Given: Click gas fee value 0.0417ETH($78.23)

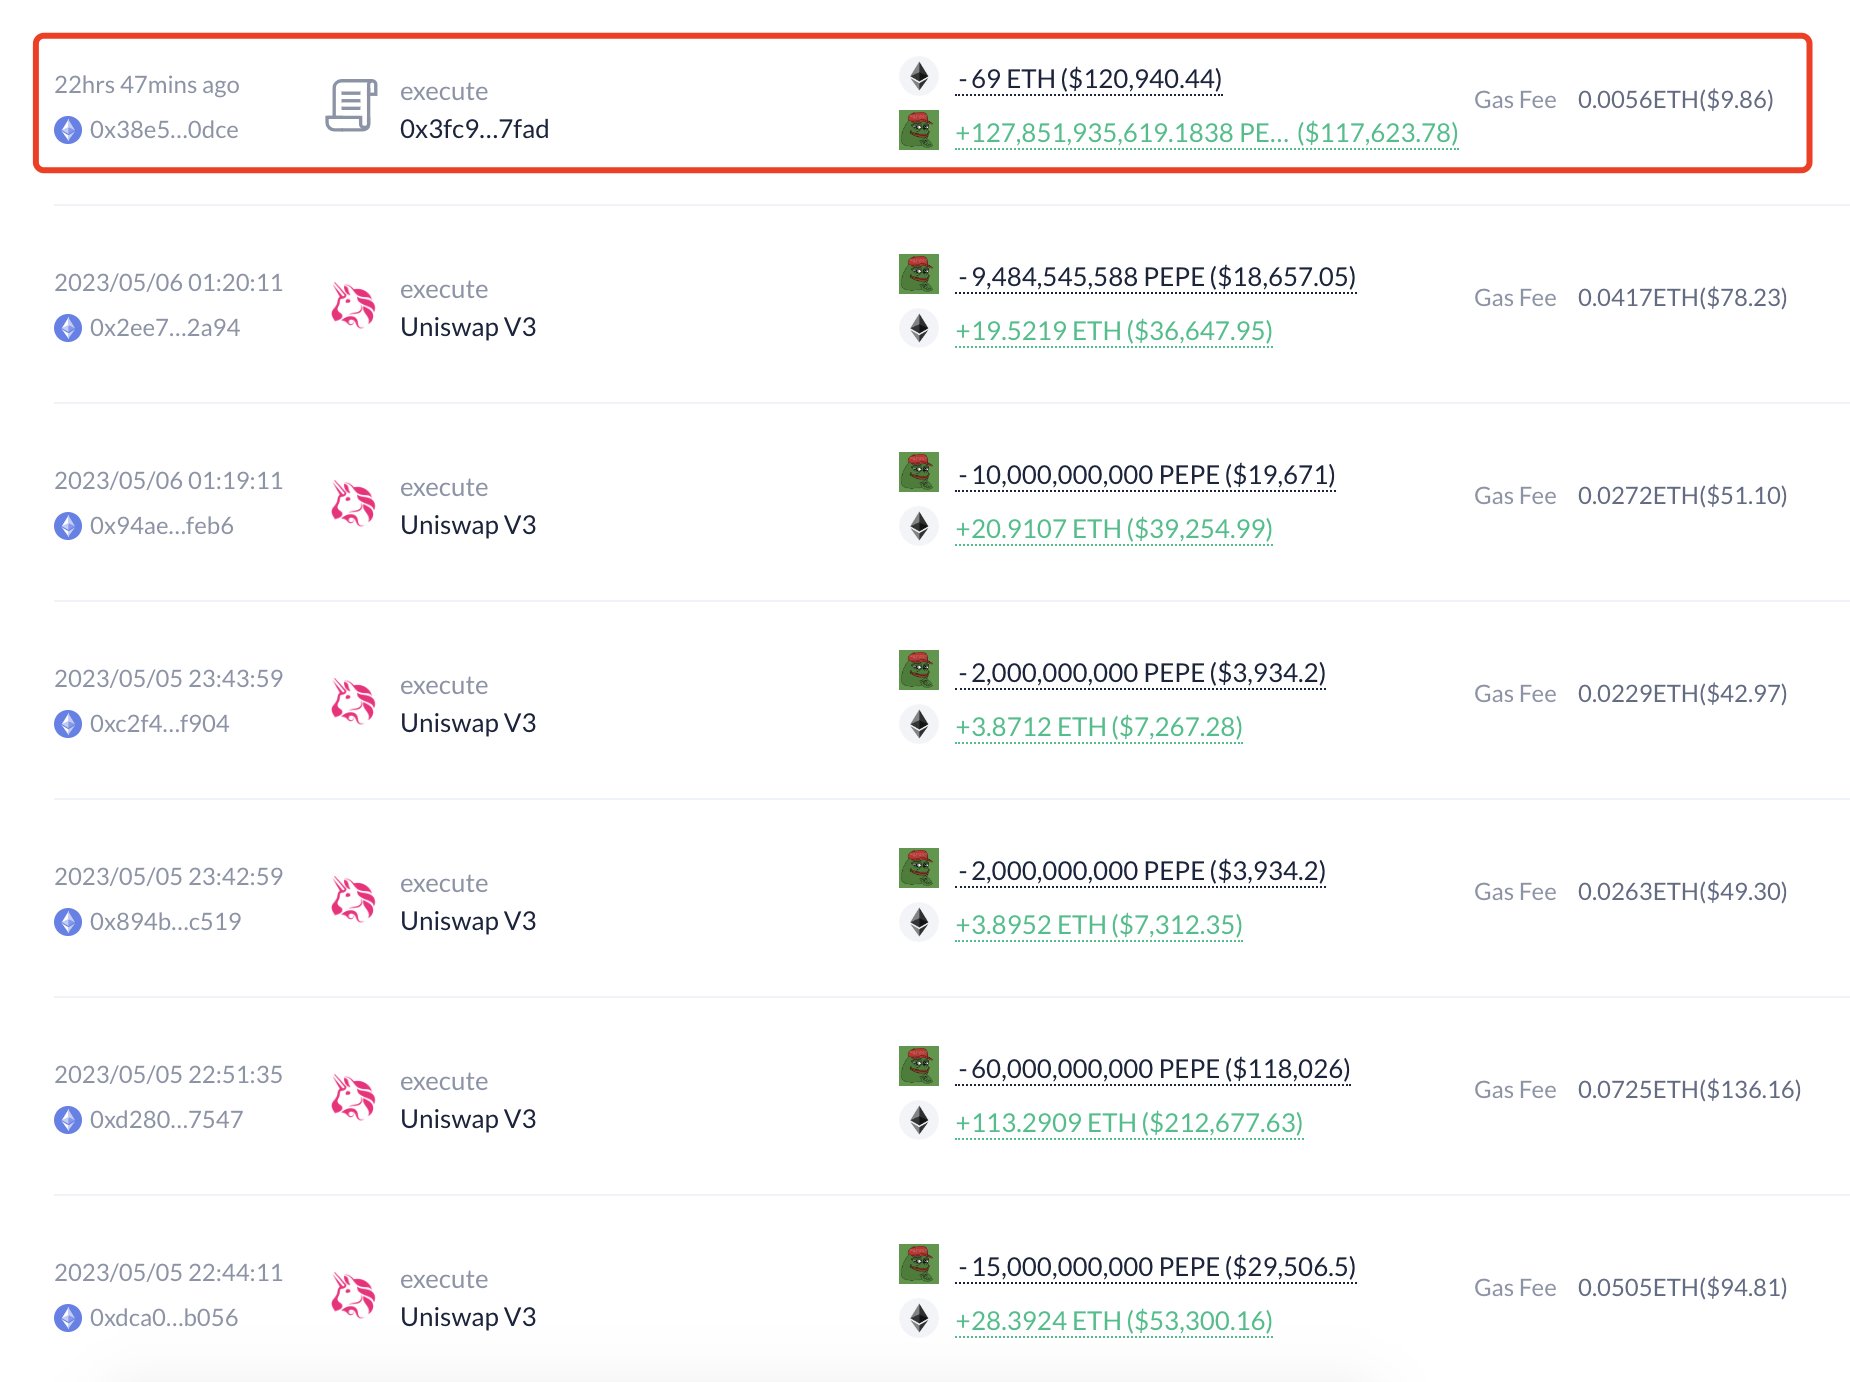Looking at the screenshot, I should [1683, 297].
